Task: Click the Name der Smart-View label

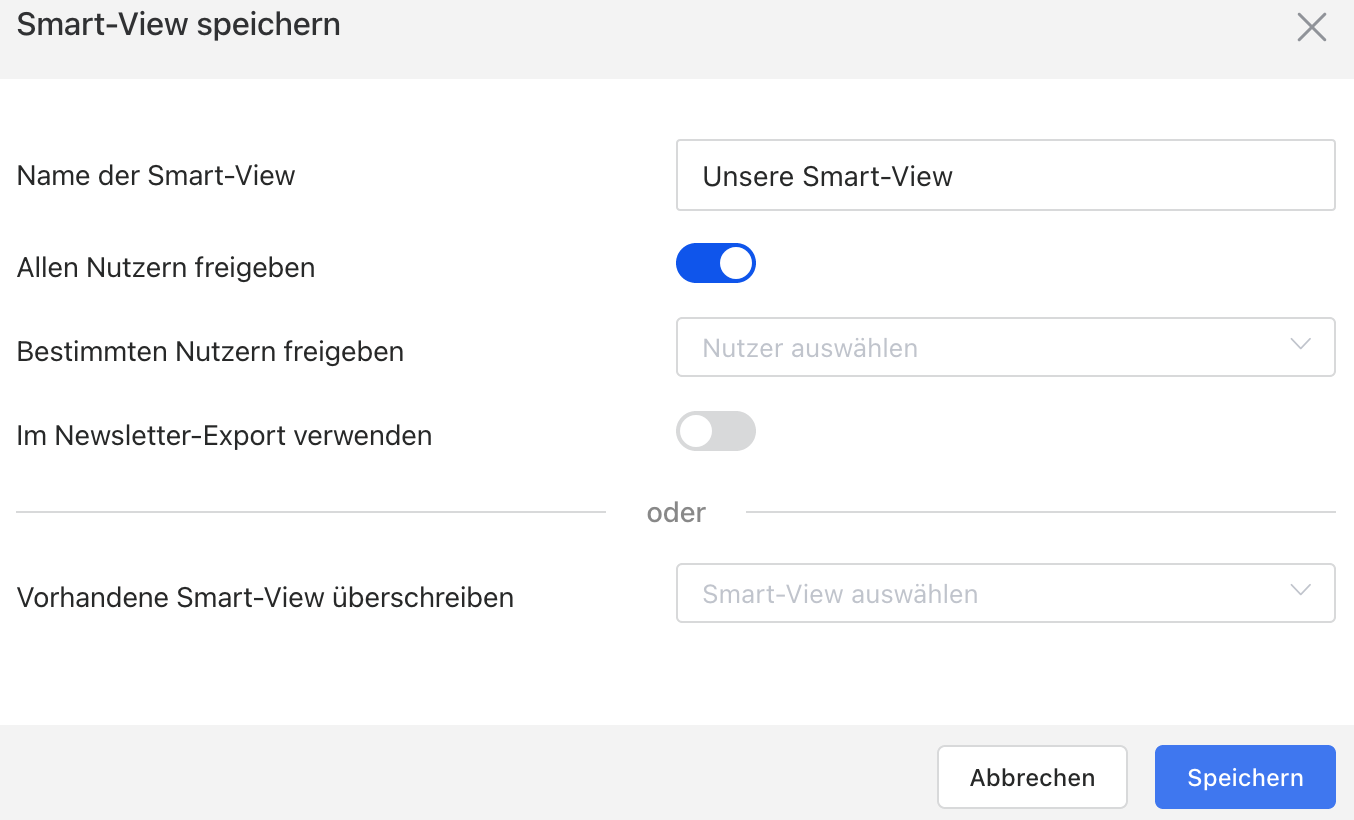Action: [x=156, y=176]
